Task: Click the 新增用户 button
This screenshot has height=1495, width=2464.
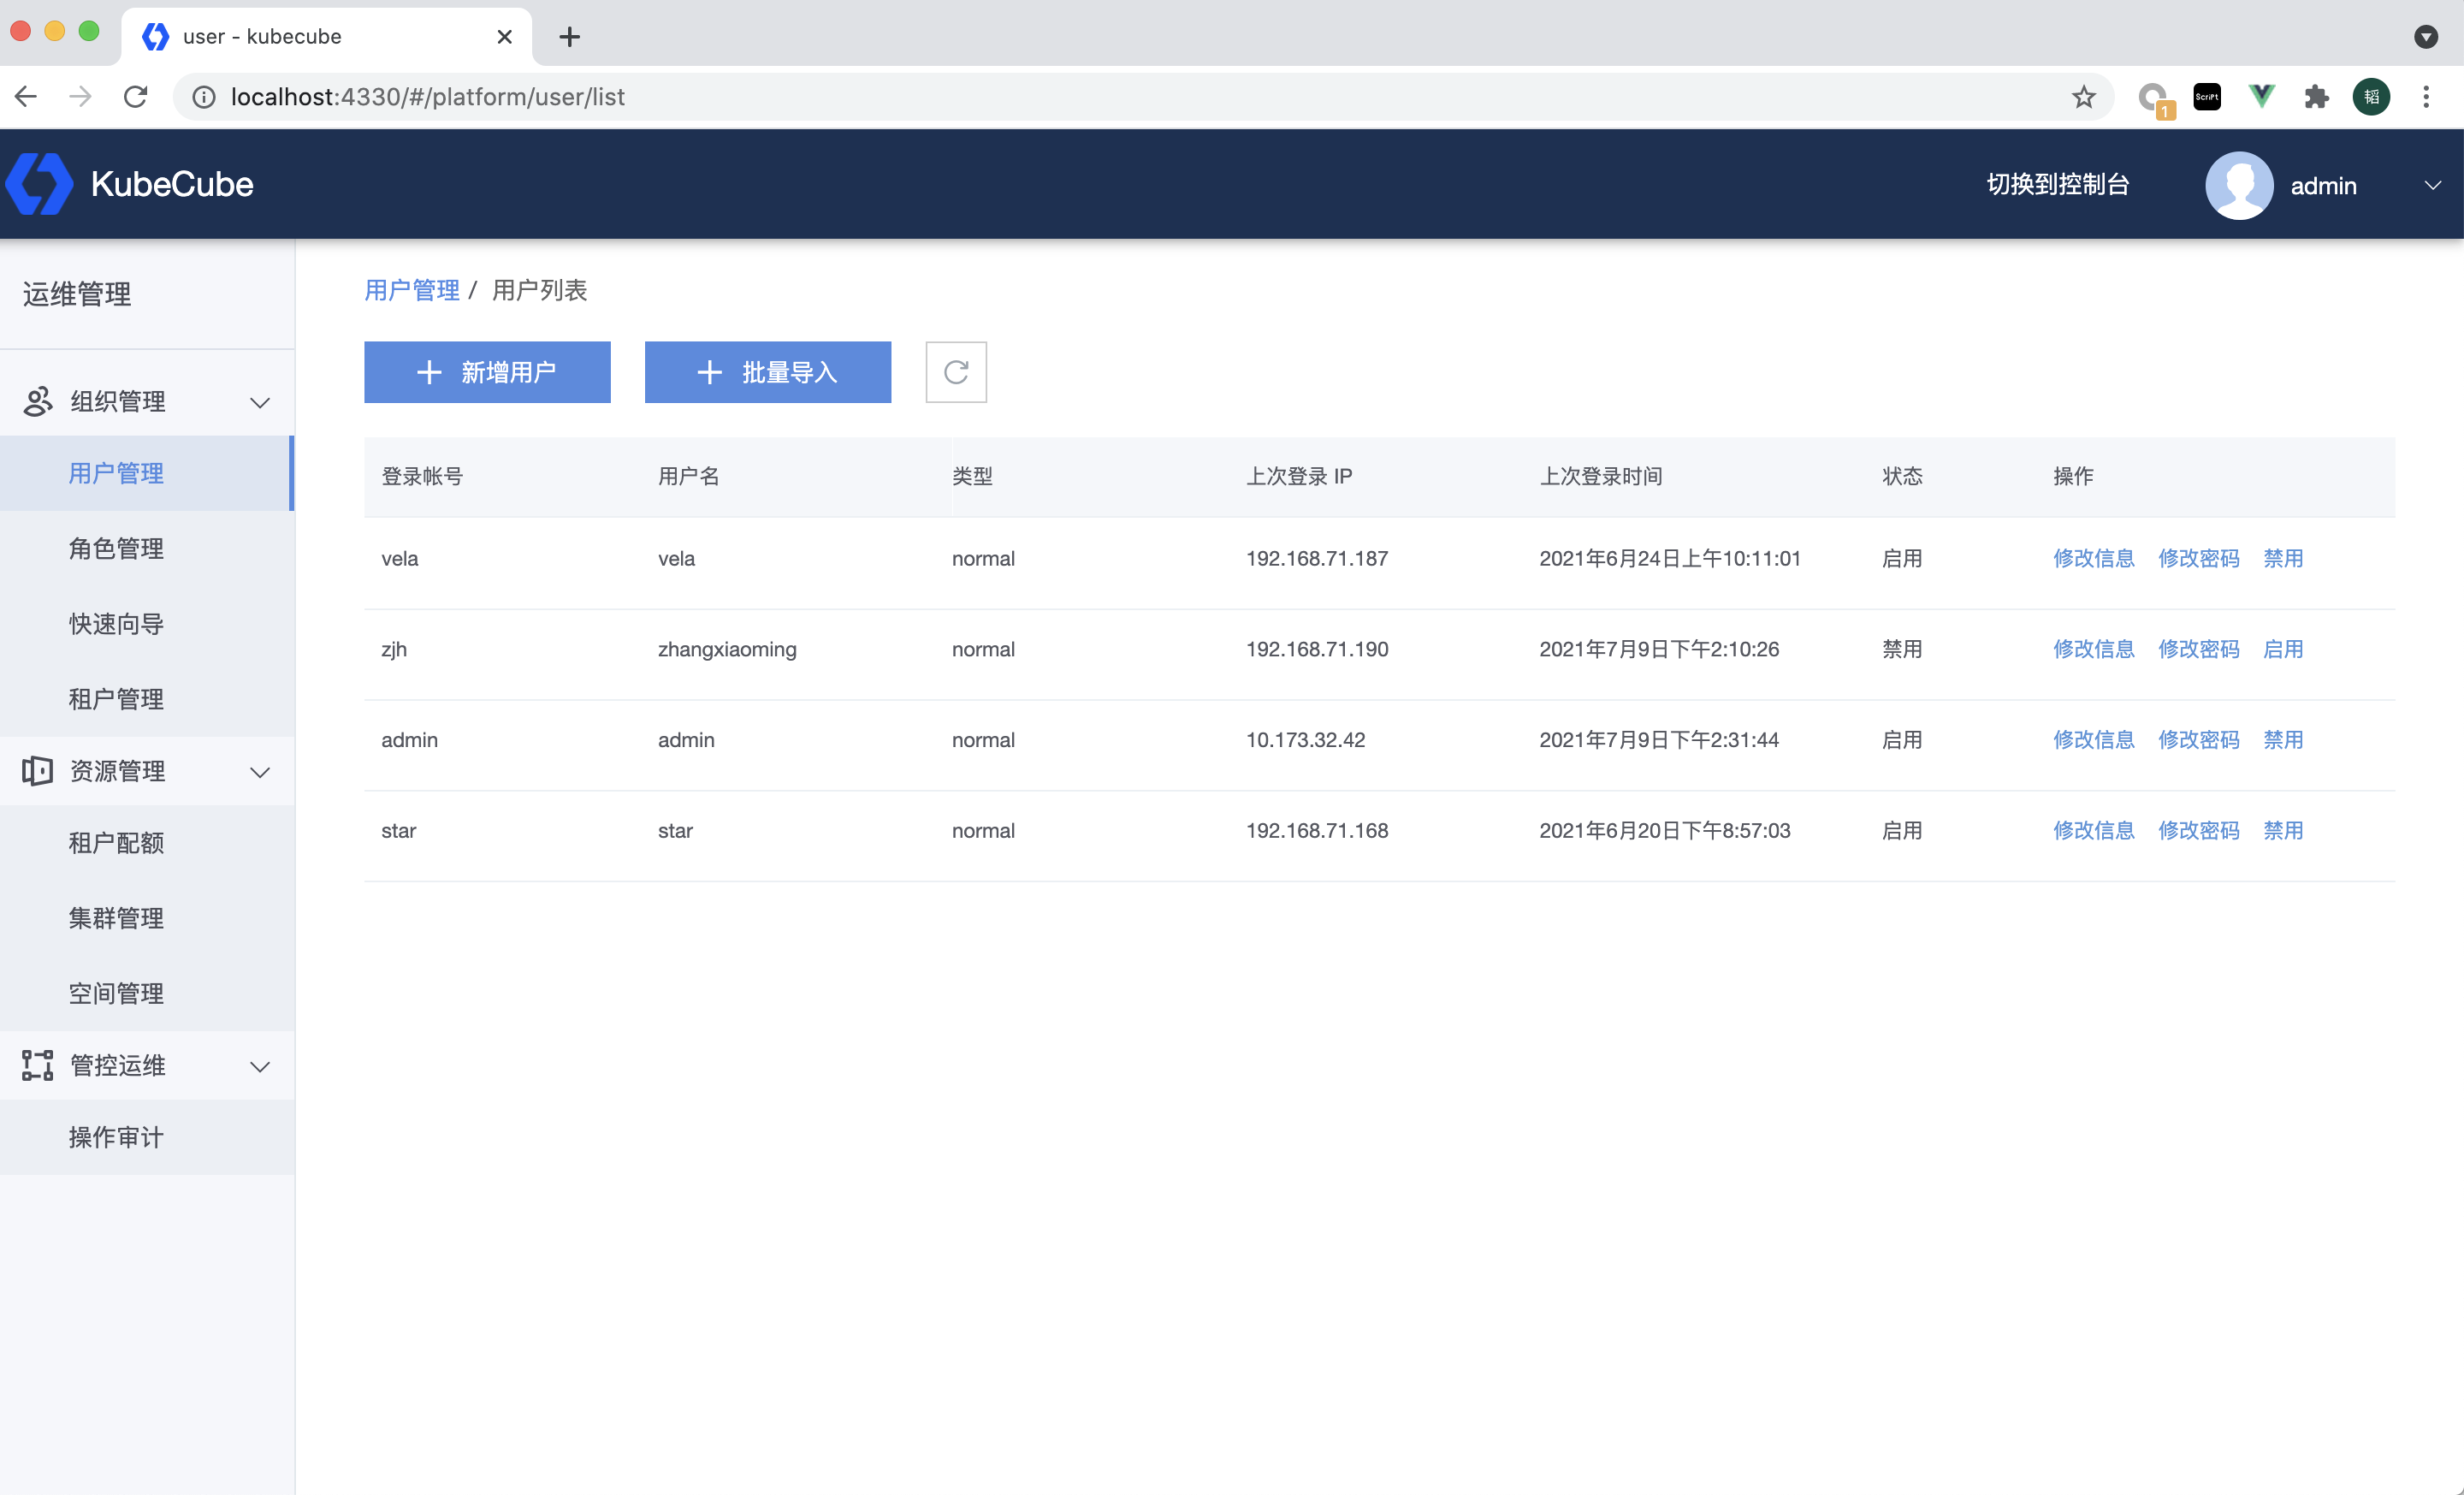Action: pos(487,372)
